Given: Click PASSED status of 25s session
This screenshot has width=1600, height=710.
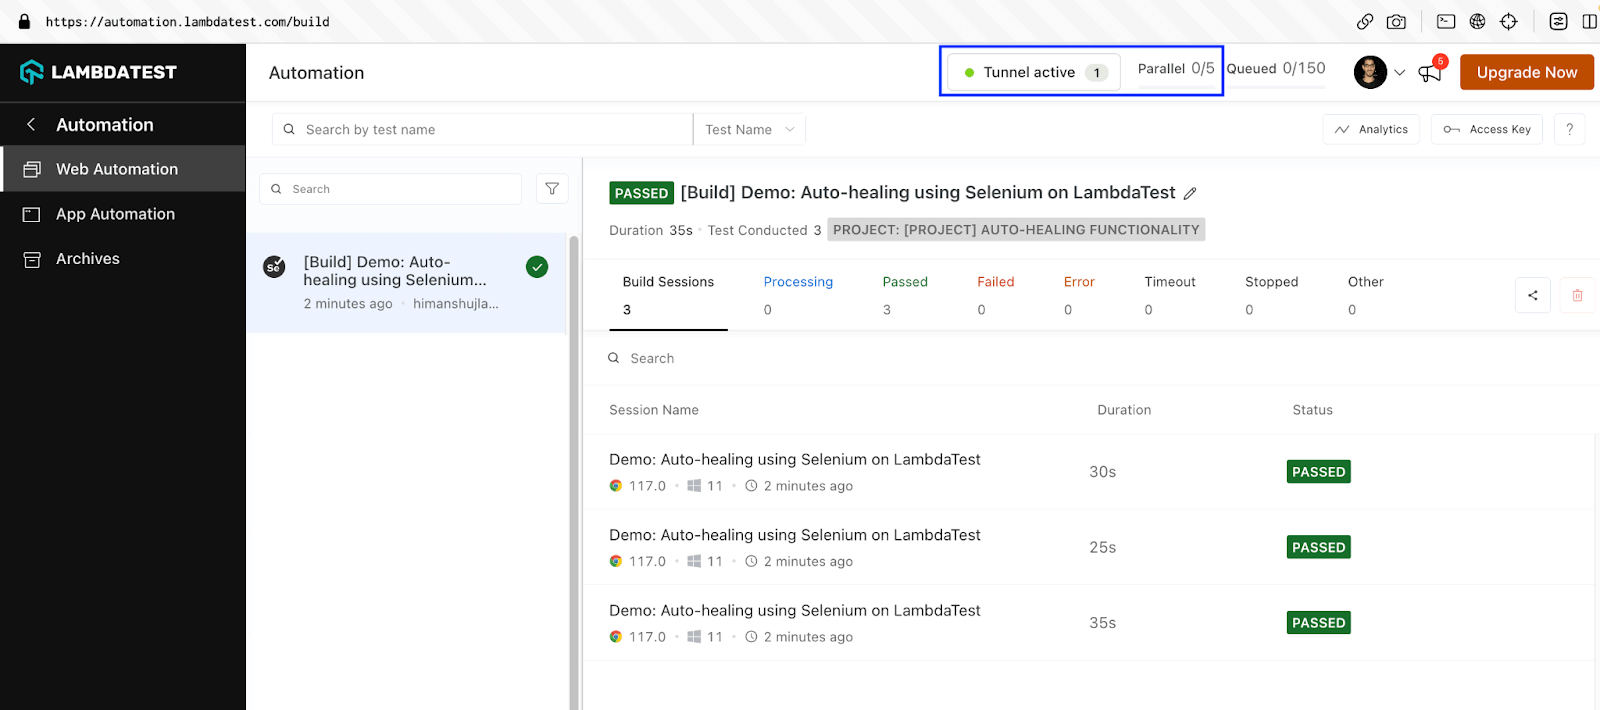Looking at the screenshot, I should point(1319,547).
